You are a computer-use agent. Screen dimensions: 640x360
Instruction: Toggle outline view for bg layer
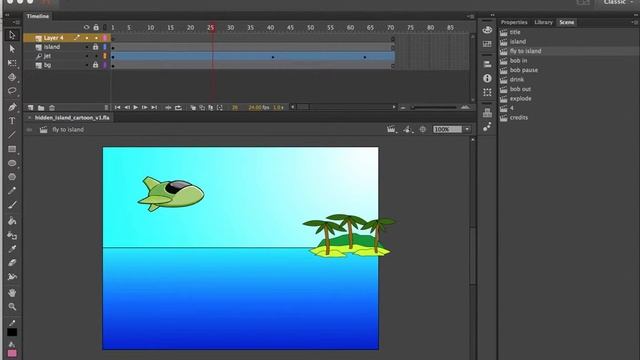tap(105, 65)
